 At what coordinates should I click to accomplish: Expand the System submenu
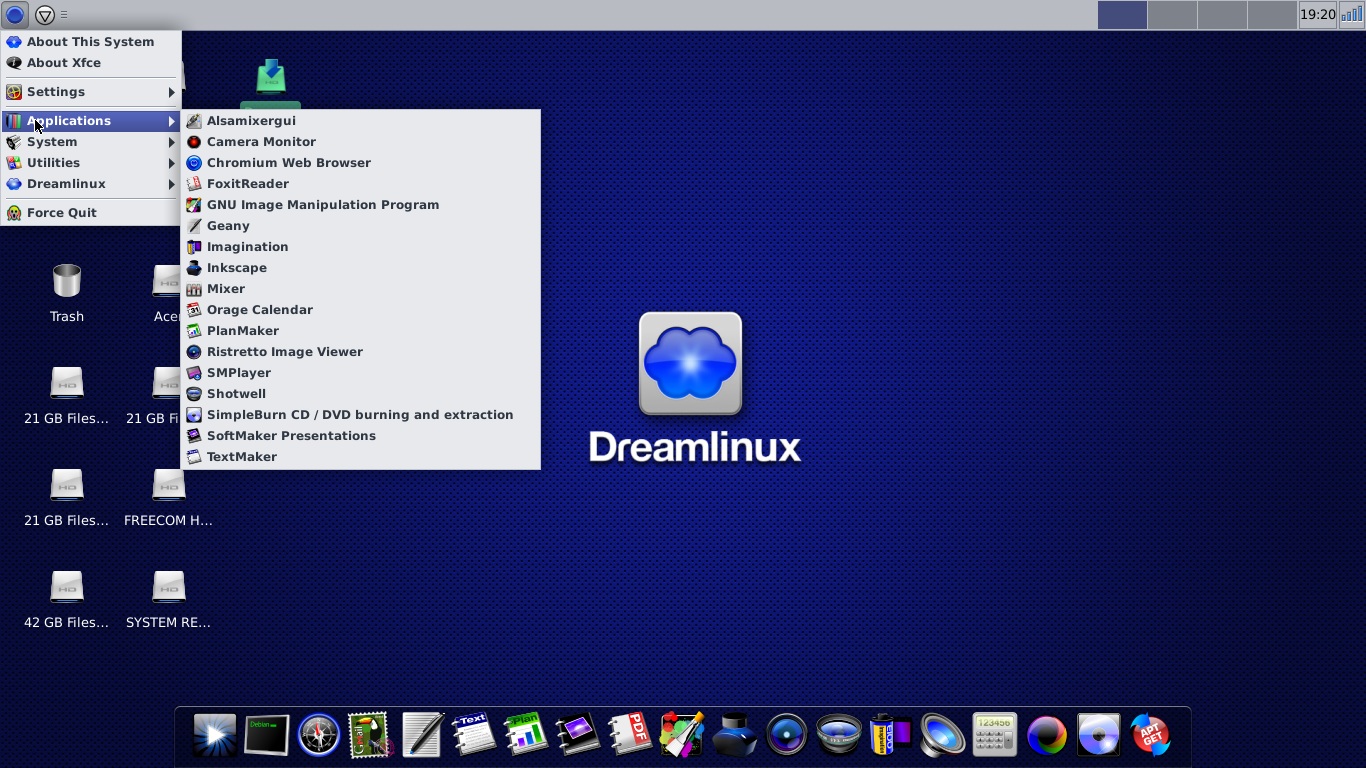coord(91,142)
